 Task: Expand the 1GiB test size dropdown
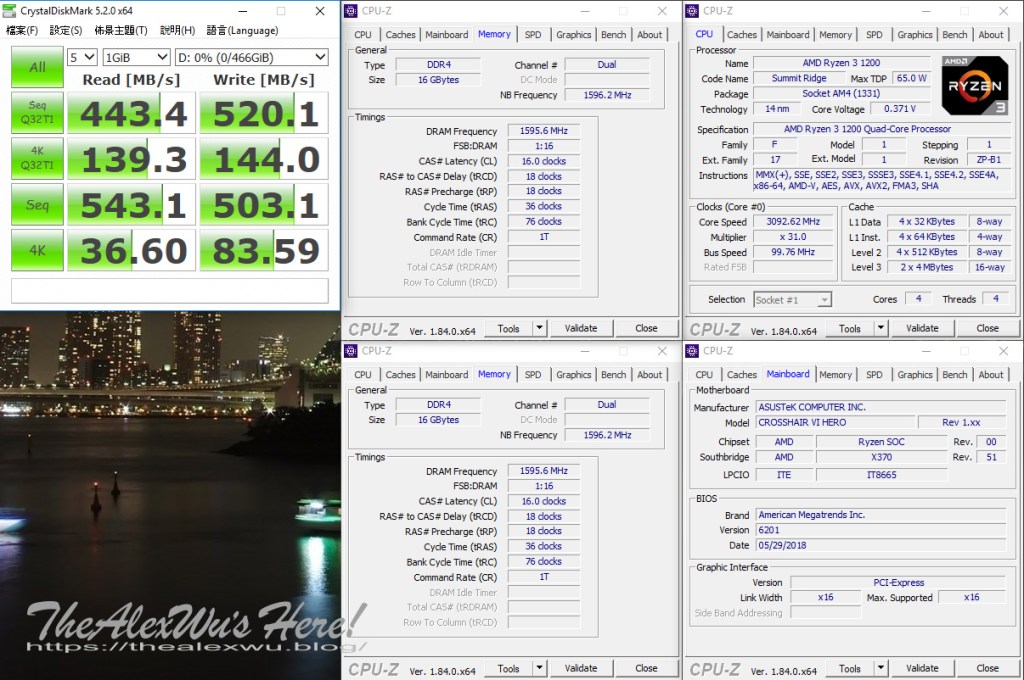(x=136, y=57)
